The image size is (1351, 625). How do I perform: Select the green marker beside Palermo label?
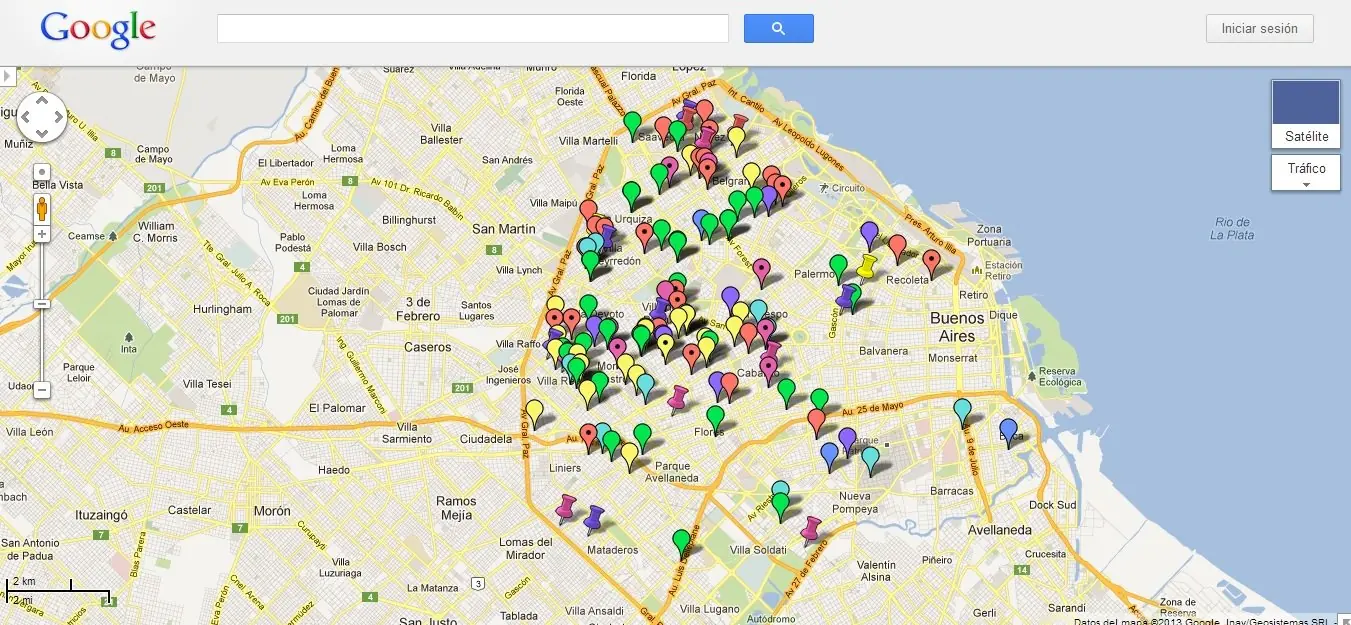(x=839, y=267)
